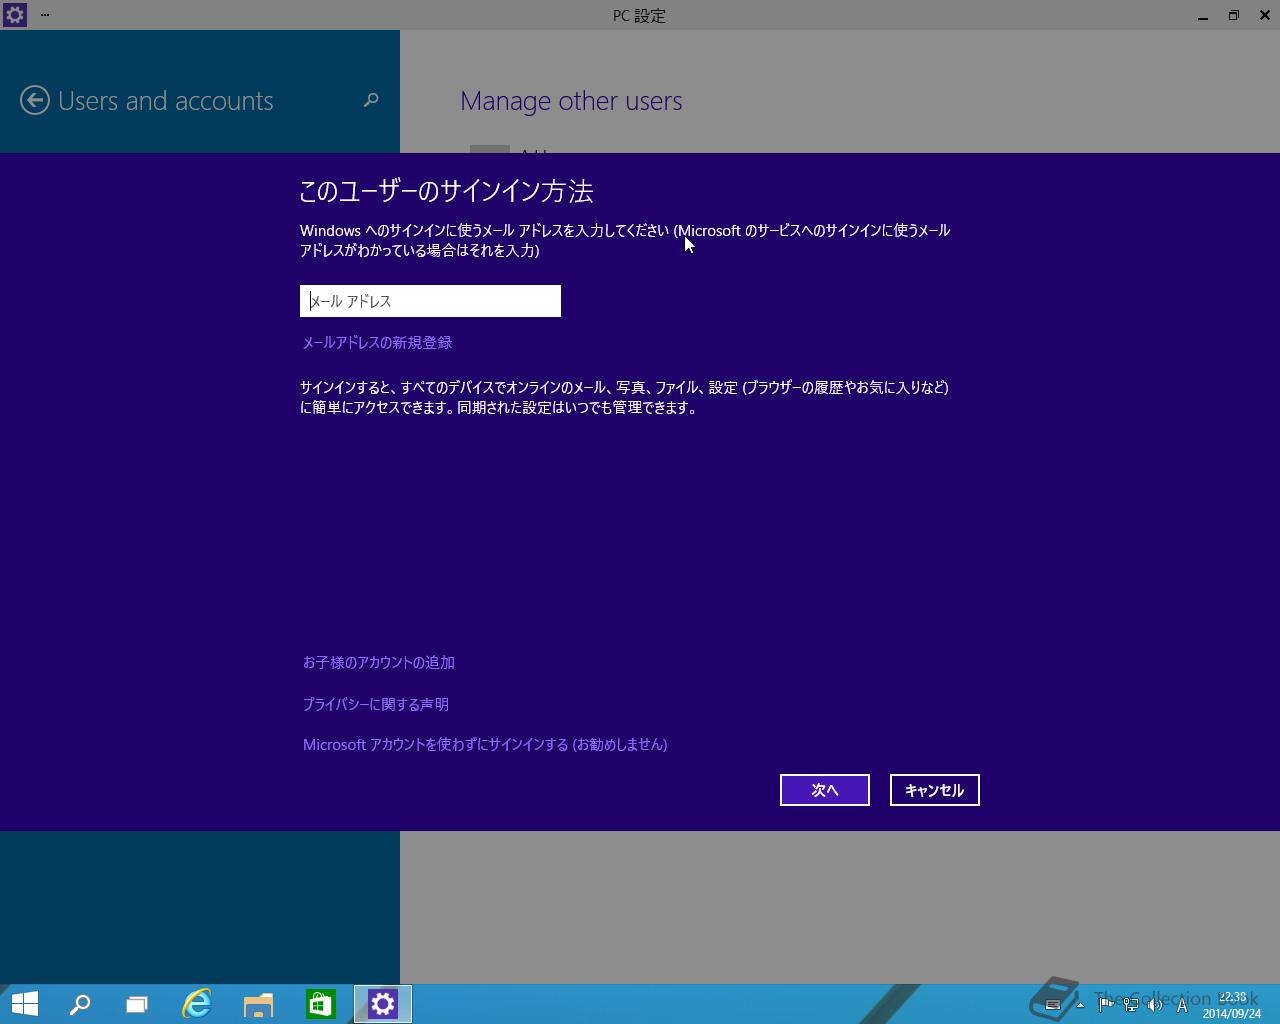This screenshot has height=1024, width=1280.
Task: Click the Manage other users heading
Action: 571,101
